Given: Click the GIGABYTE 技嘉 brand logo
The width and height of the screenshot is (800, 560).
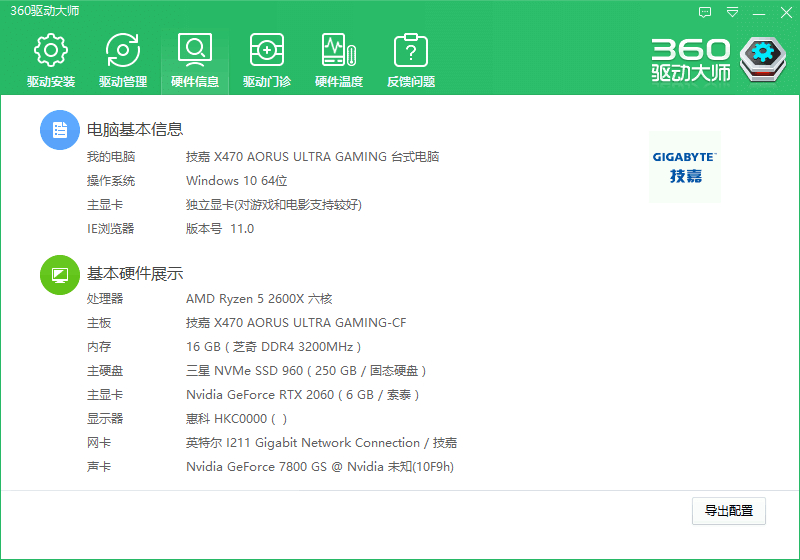Looking at the screenshot, I should click(685, 167).
